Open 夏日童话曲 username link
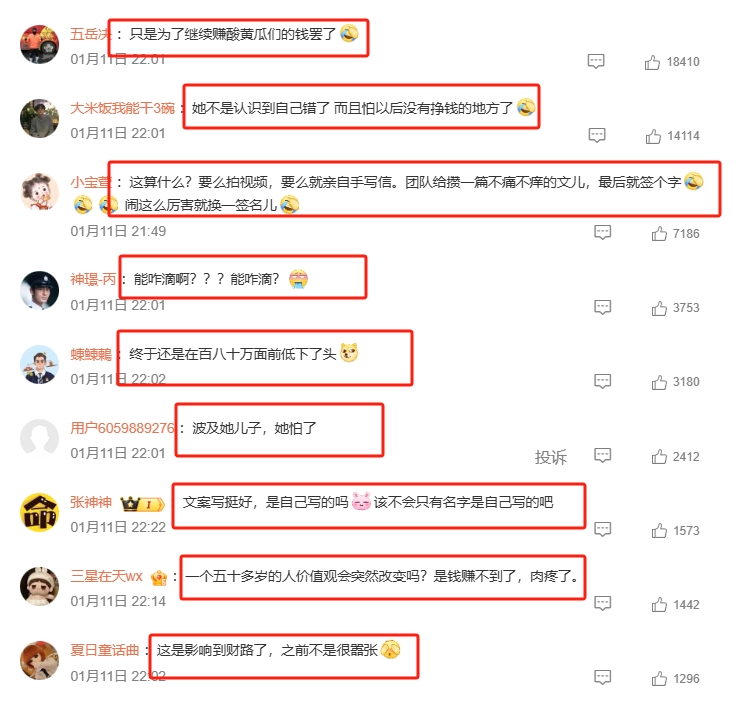 tap(105, 650)
